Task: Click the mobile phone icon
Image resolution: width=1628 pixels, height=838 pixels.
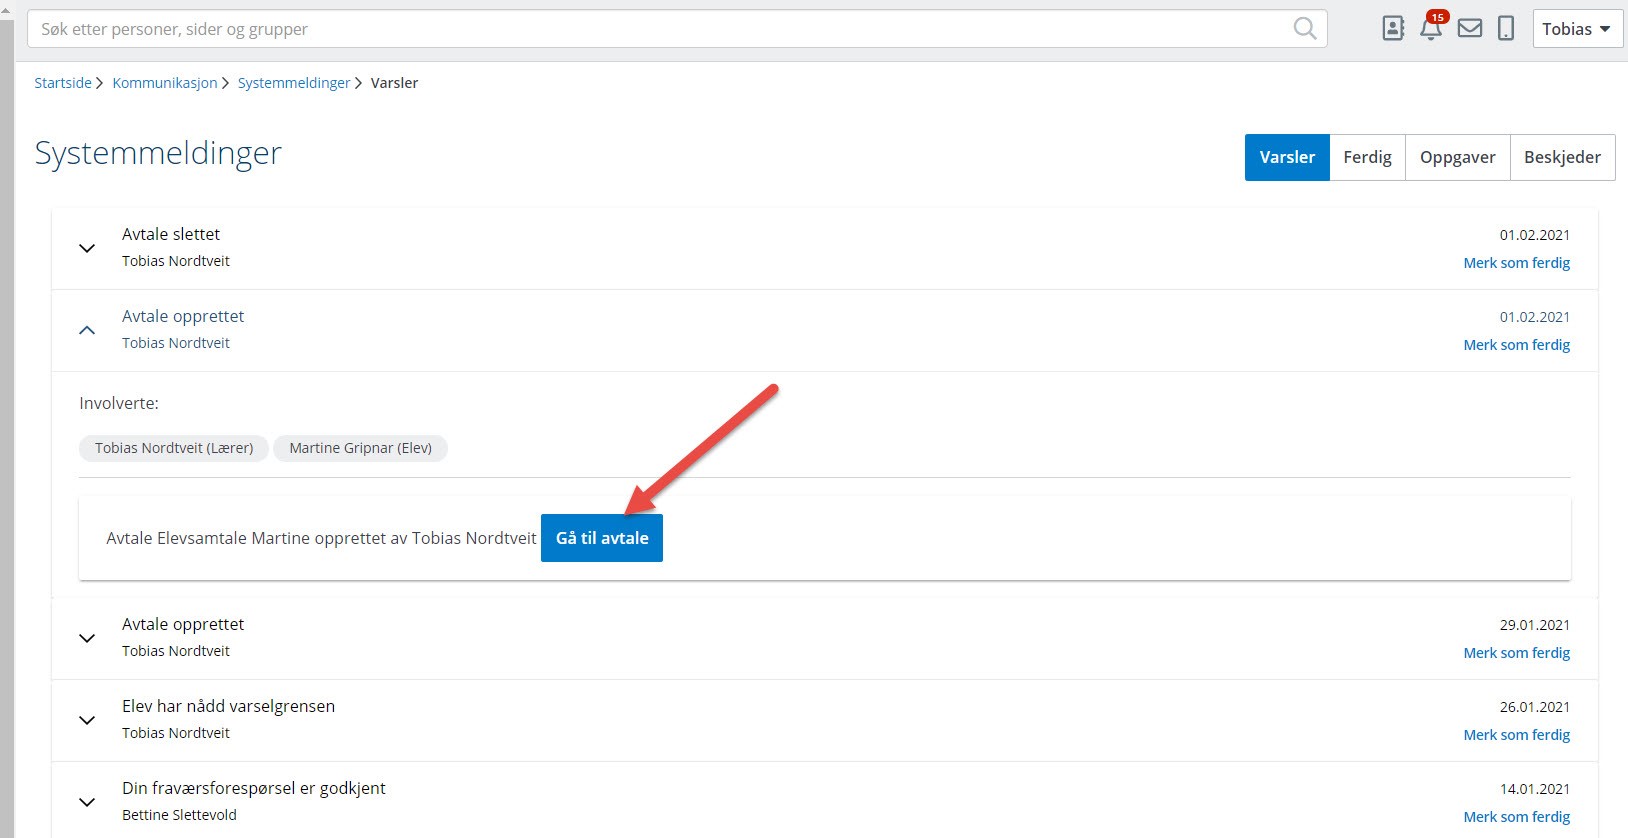Action: [x=1505, y=29]
